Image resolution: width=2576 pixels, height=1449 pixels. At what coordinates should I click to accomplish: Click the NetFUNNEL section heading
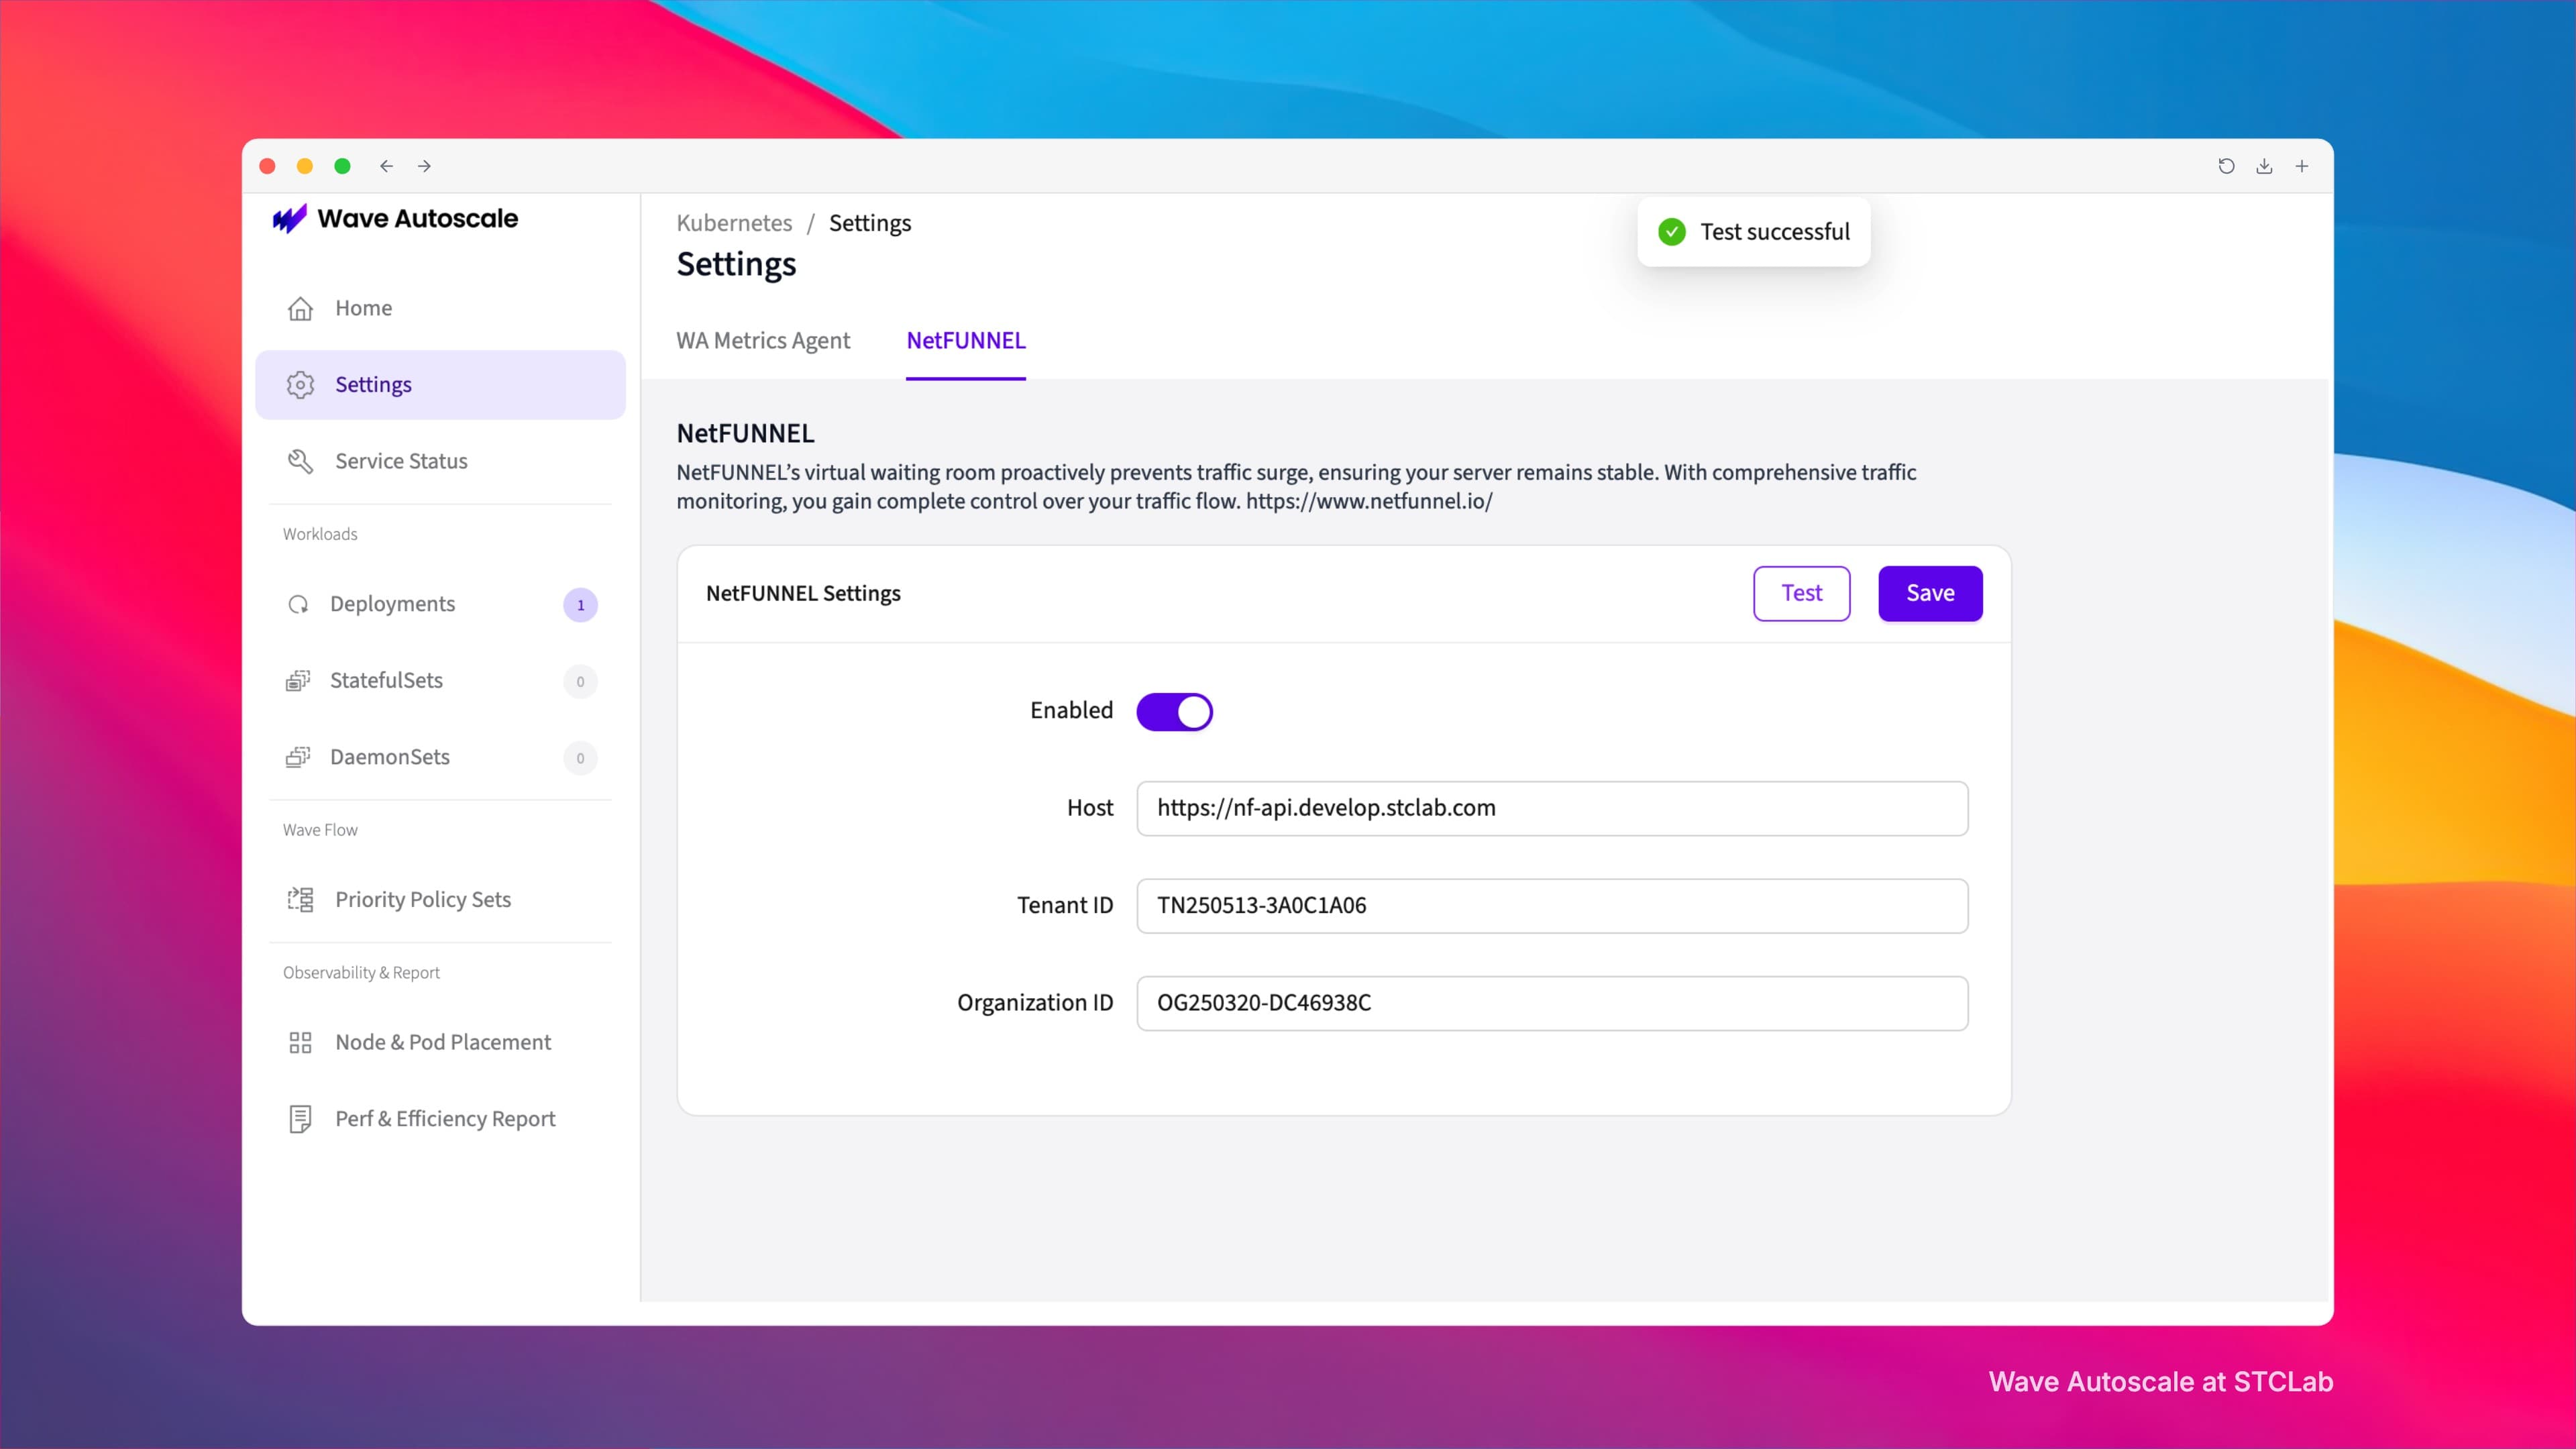click(745, 433)
